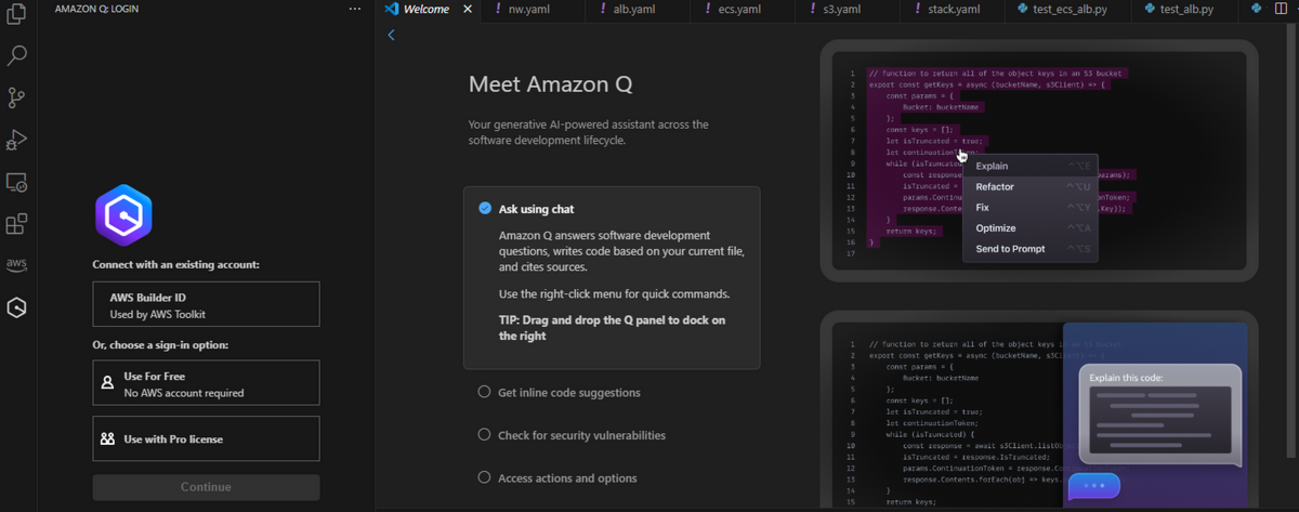The width and height of the screenshot is (1299, 512).
Task: Click the Explain code preview thumbnail
Action: pos(1039,413)
